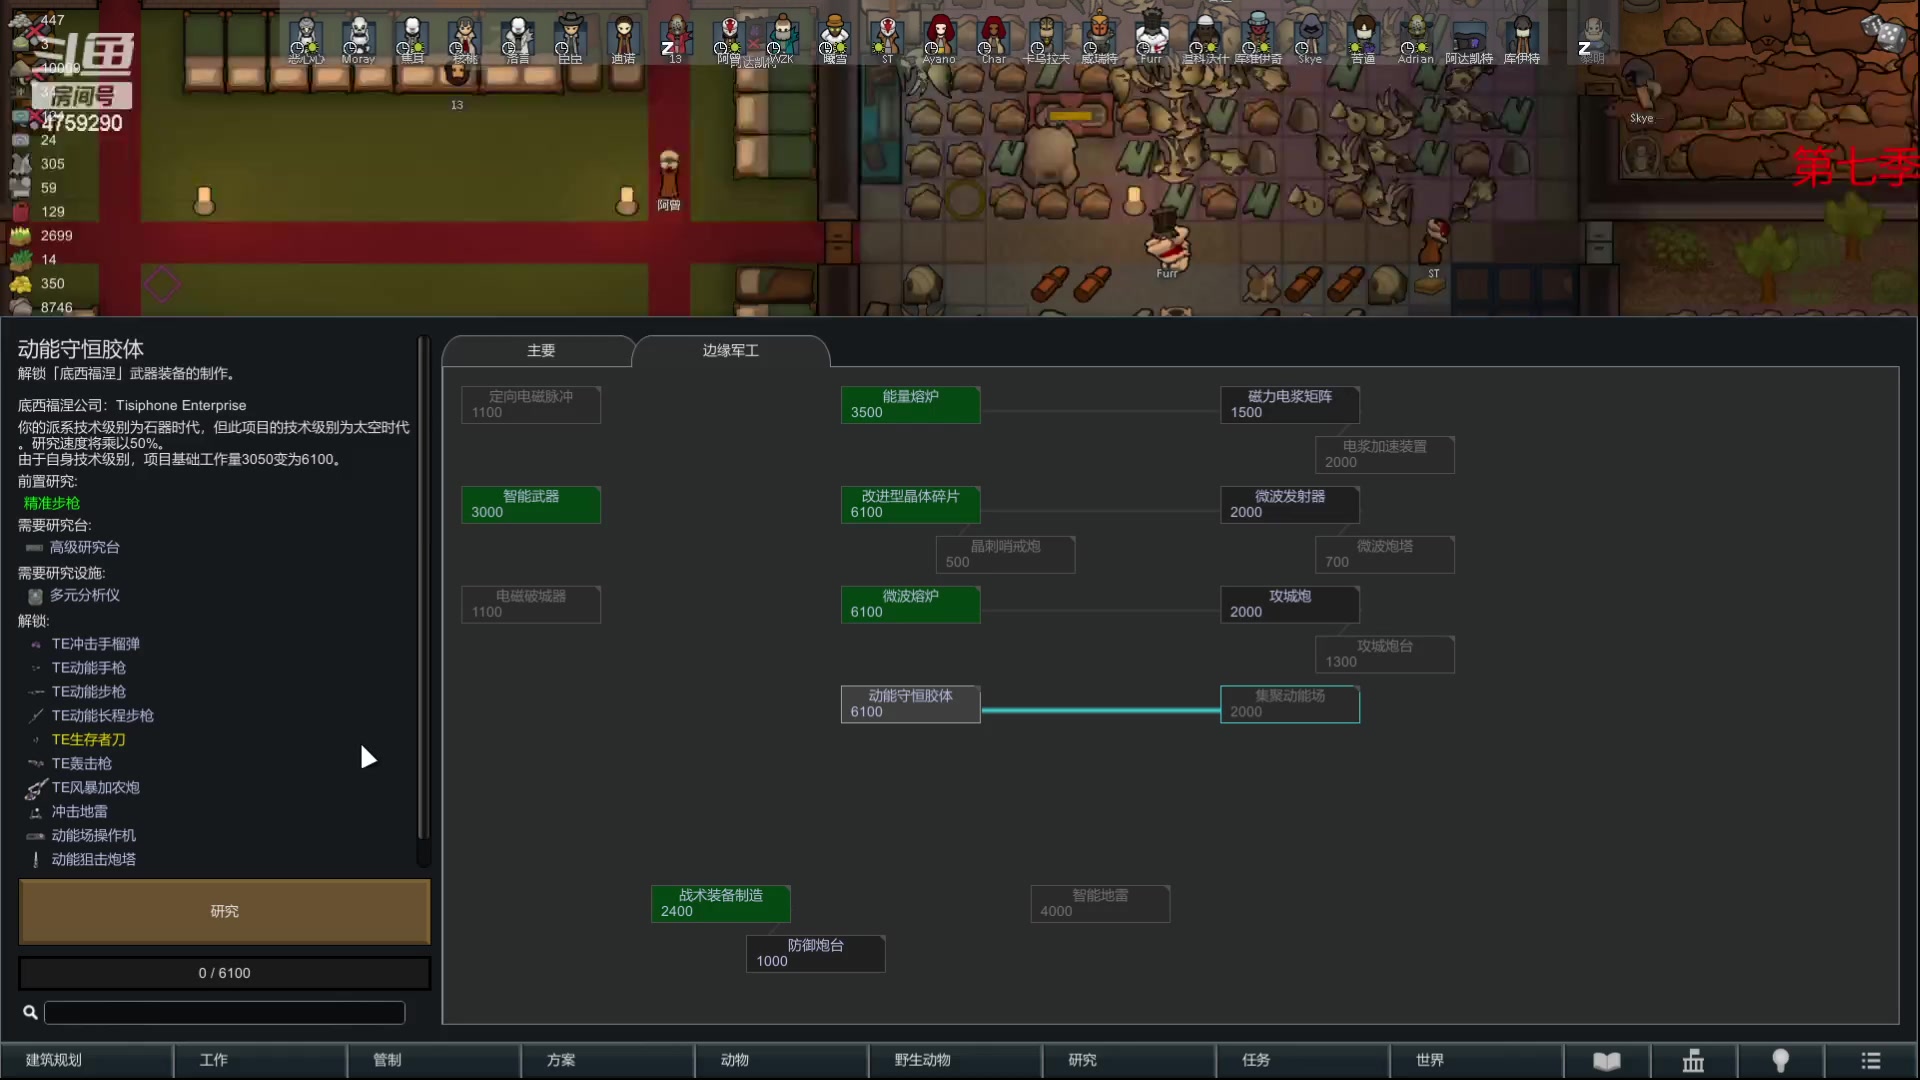Select the Furr pawn on the map

point(1167,242)
